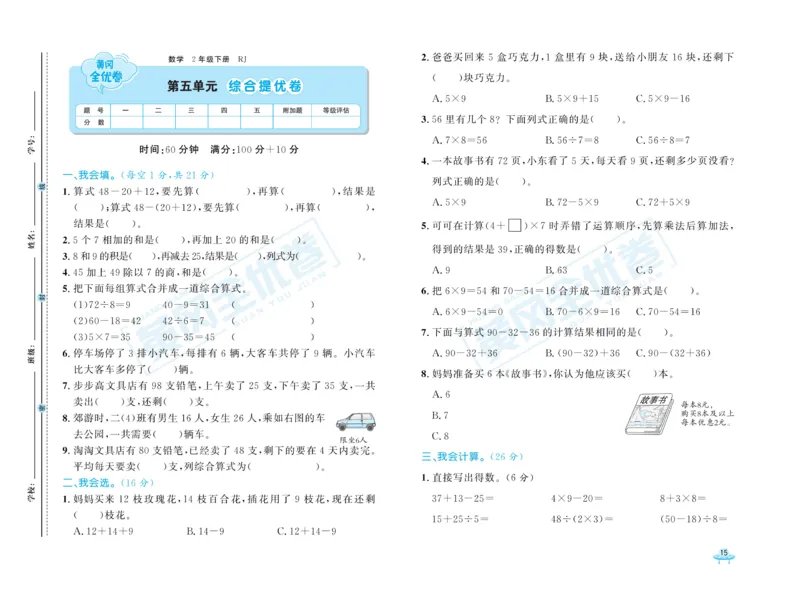Screen dimensions: 800x605
Task: Expand the 等级评估 score column
Action: point(335,109)
